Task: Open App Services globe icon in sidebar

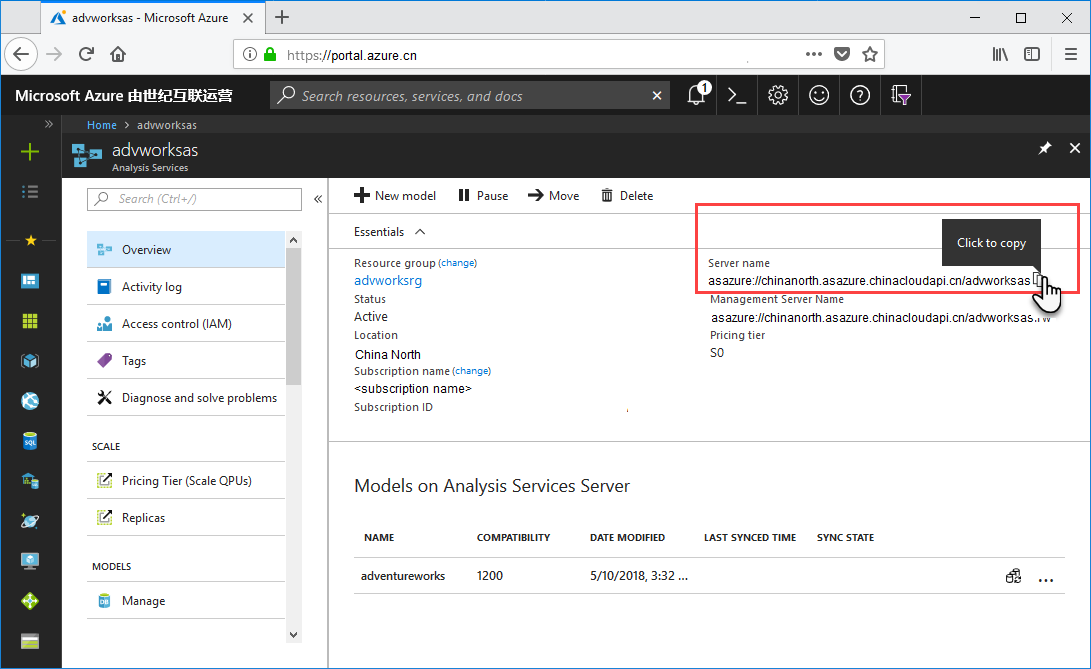Action: click(30, 401)
